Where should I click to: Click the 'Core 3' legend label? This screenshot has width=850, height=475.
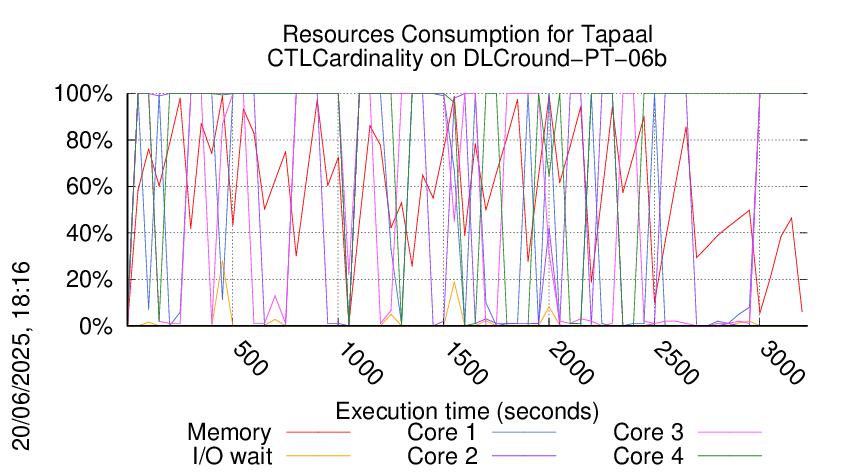point(648,433)
